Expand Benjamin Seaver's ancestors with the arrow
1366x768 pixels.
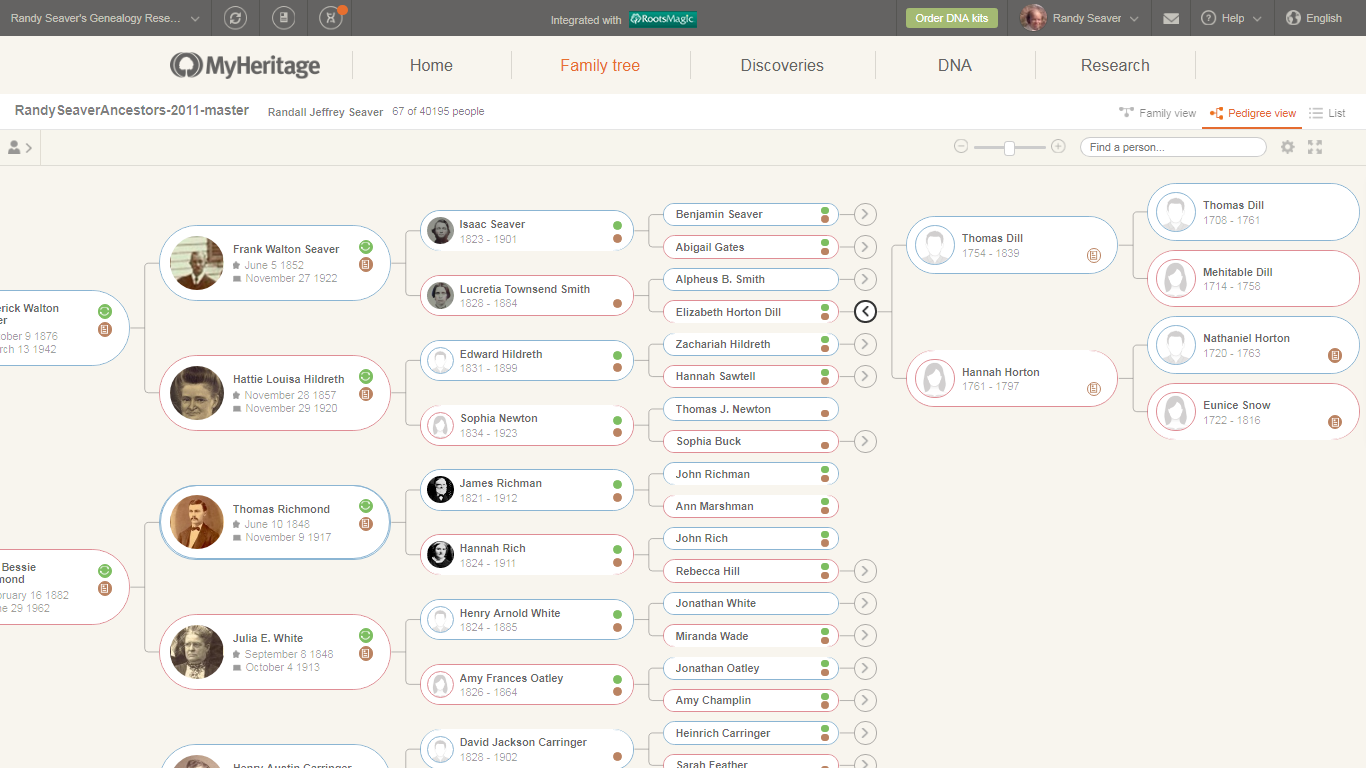click(x=864, y=214)
